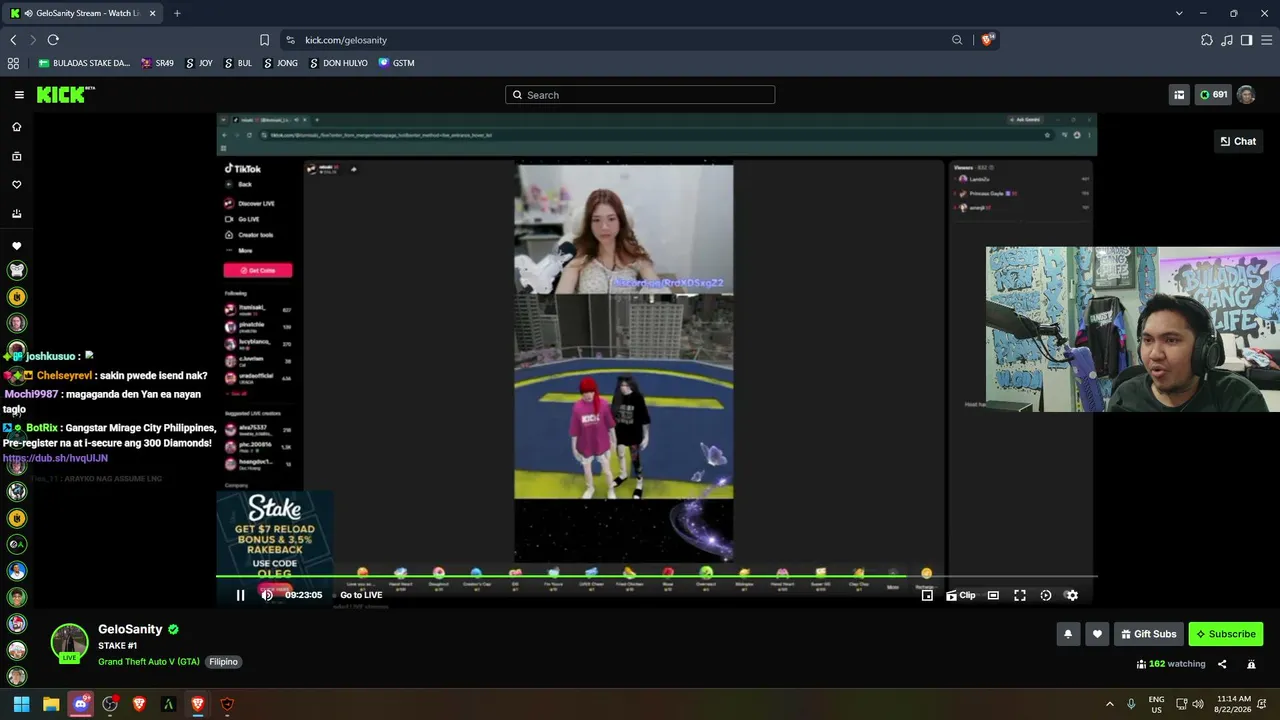
Task: Open the DON HULYO bookmark
Action: 339,63
